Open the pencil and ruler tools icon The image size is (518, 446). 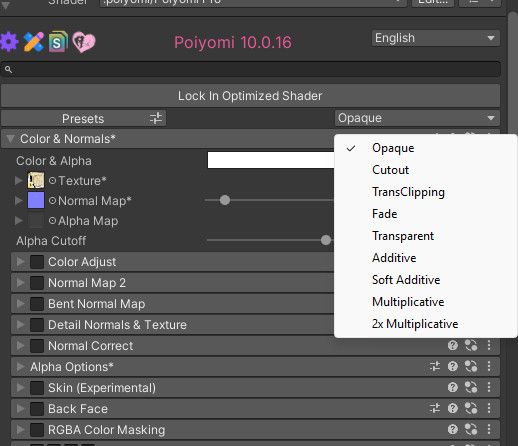click(34, 42)
